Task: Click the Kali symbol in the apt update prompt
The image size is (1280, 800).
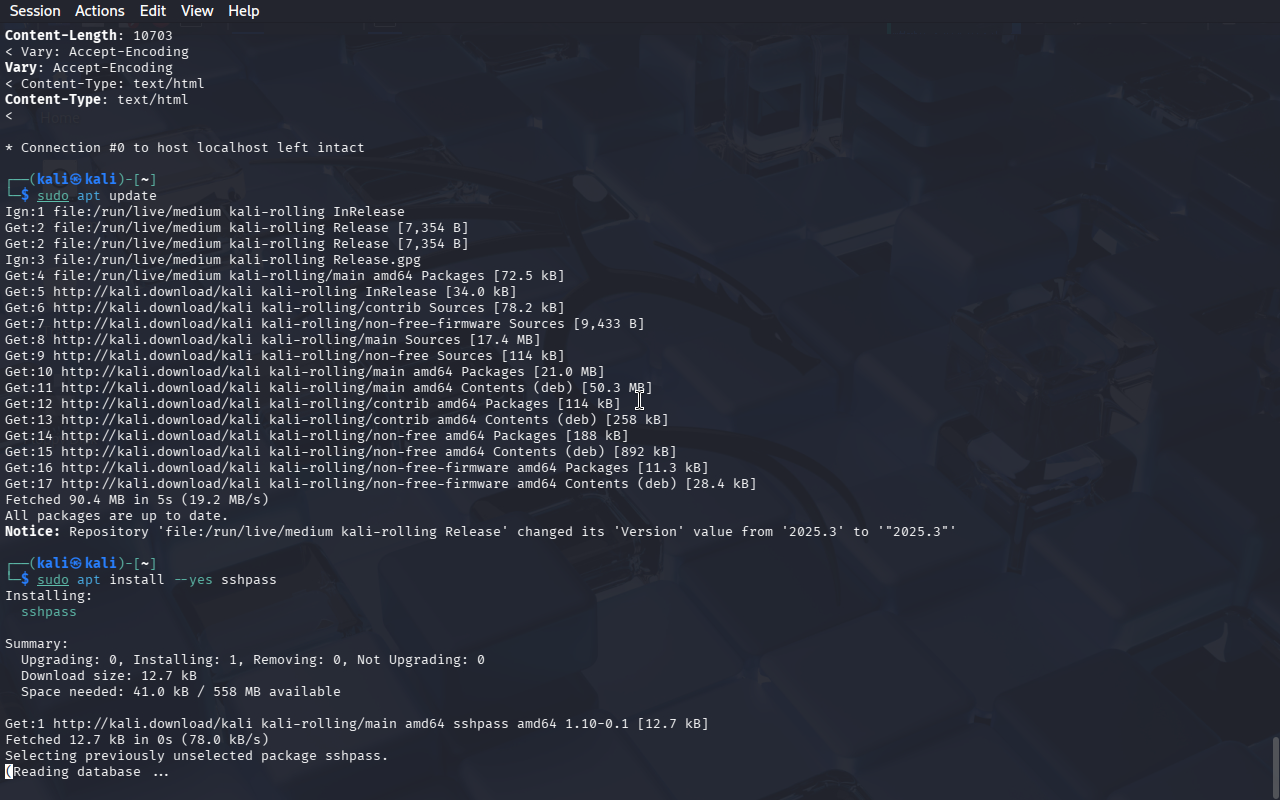Action: pyautogui.click(x=75, y=180)
